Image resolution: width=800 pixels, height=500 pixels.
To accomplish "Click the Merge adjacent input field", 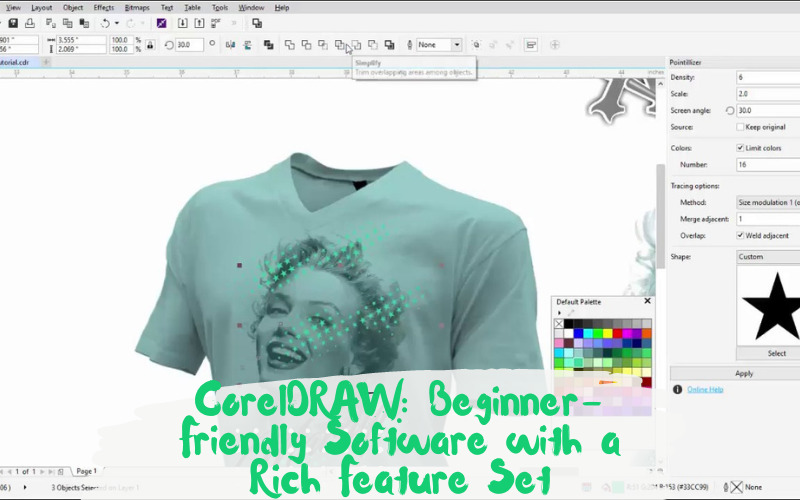I will [x=768, y=219].
